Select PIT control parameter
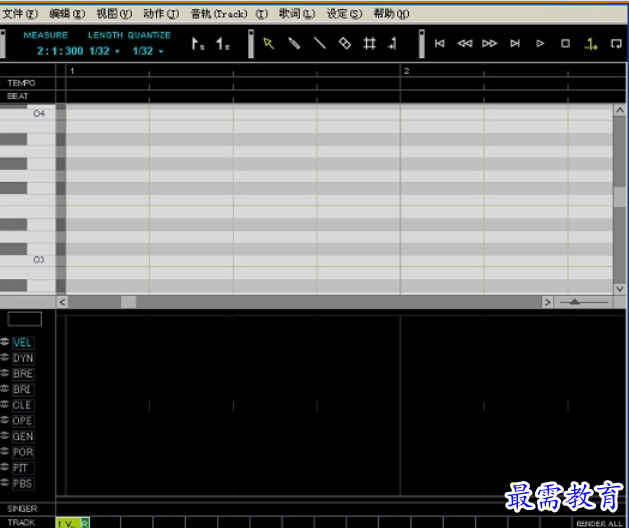The width and height of the screenshot is (629, 528). tap(22, 468)
